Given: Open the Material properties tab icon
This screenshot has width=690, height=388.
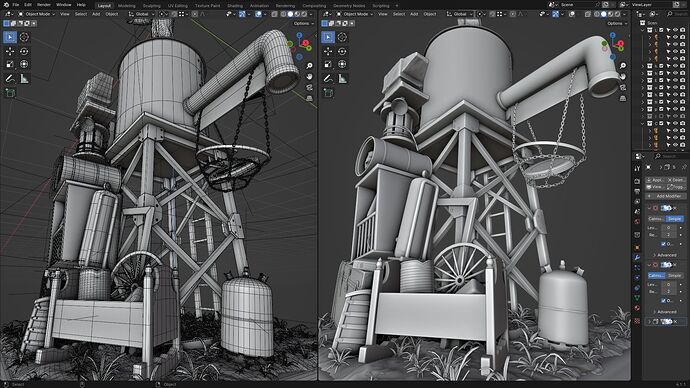Looking at the screenshot, I should (x=637, y=308).
